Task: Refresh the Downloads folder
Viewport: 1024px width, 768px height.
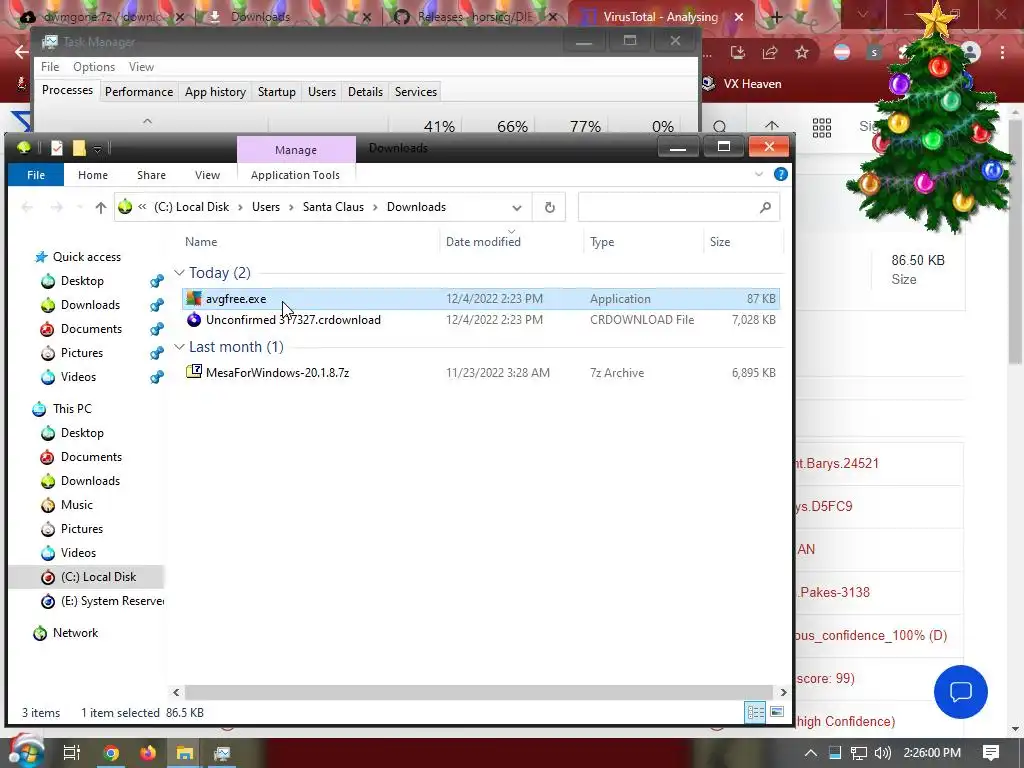Action: pos(550,208)
